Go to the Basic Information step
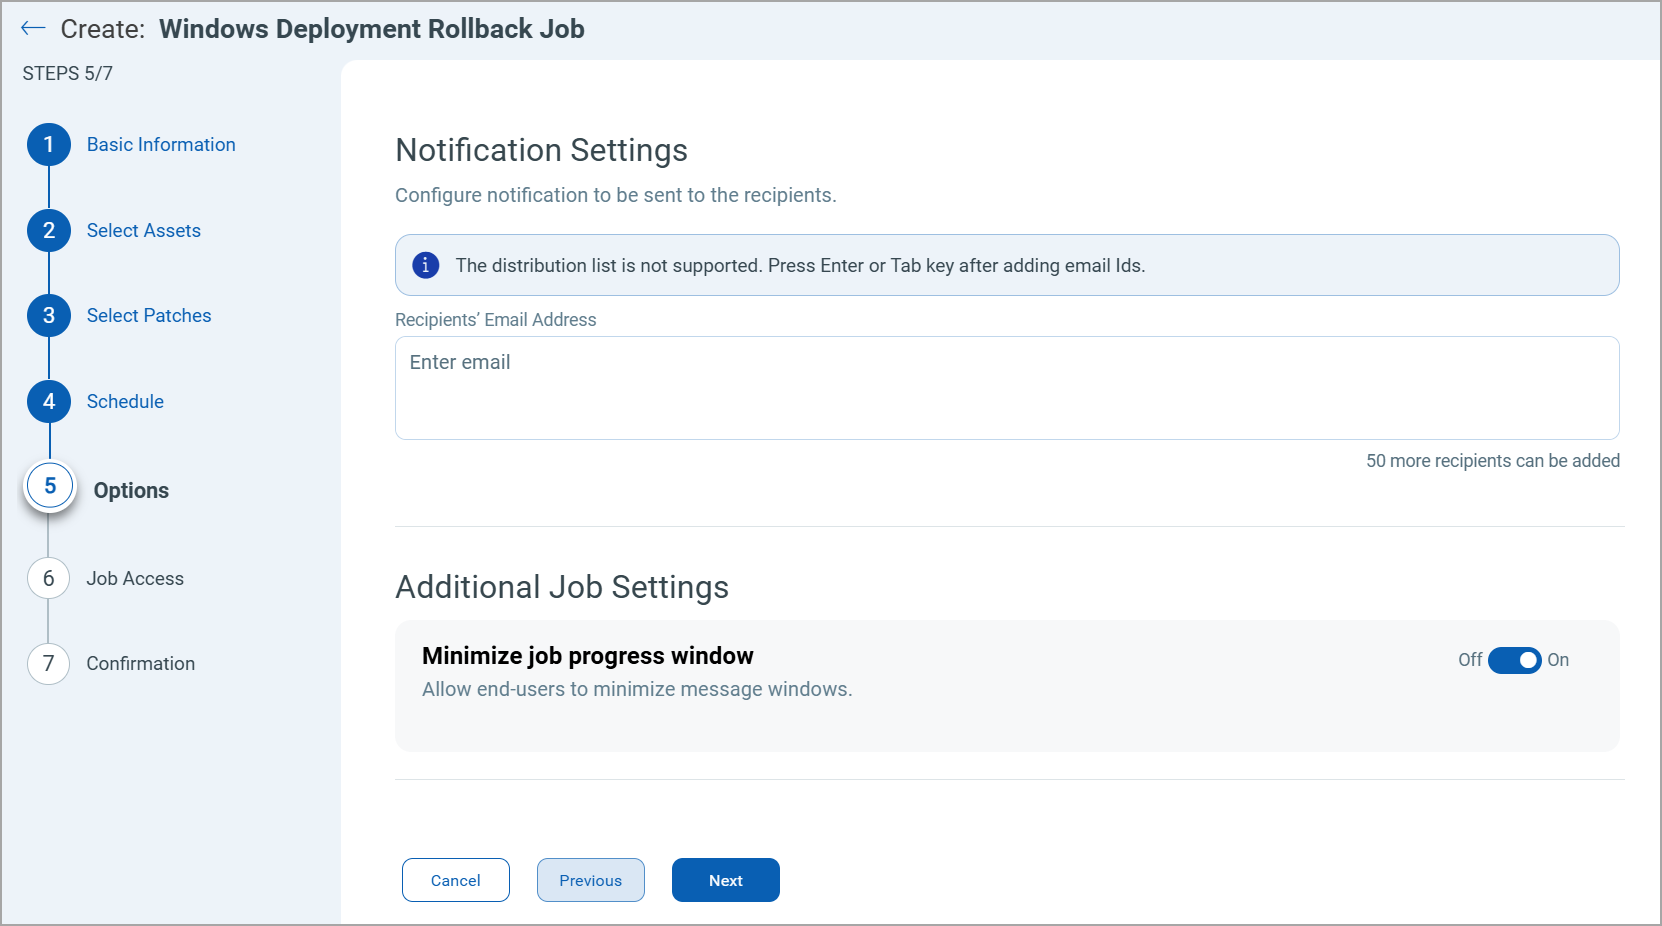Screen dimensions: 1662x926 160,144
